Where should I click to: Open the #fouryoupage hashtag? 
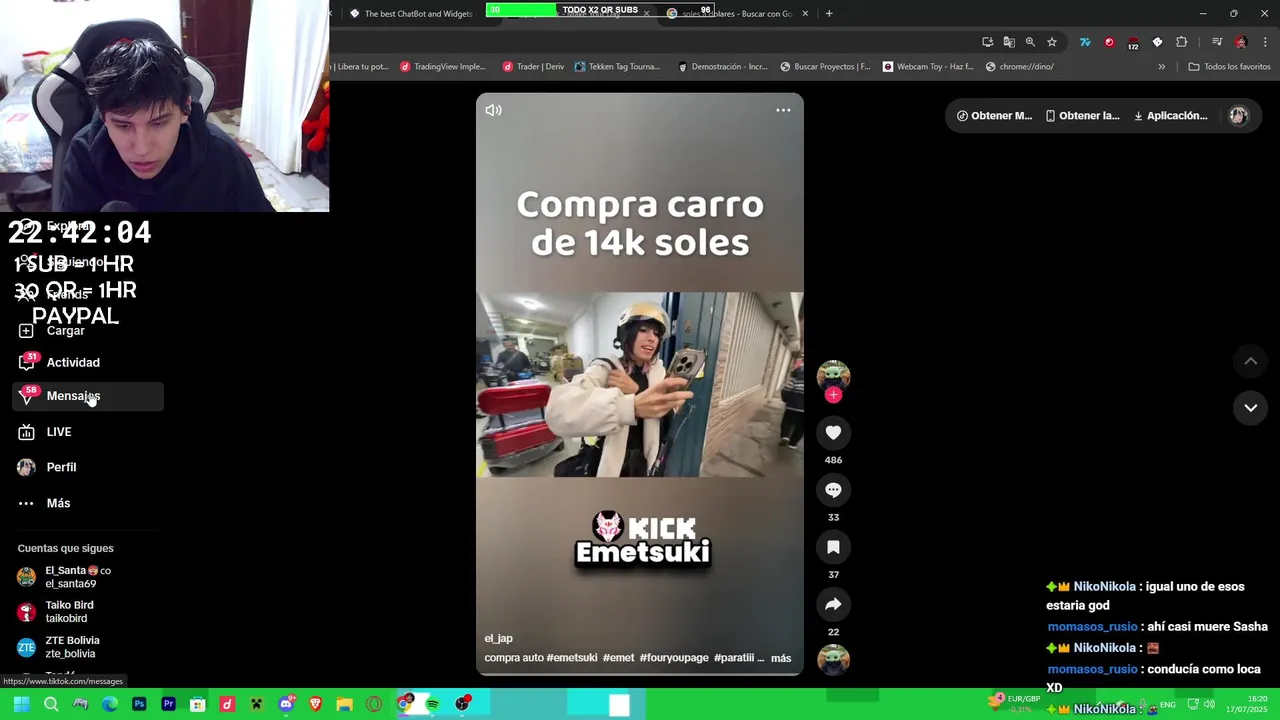[x=674, y=658]
